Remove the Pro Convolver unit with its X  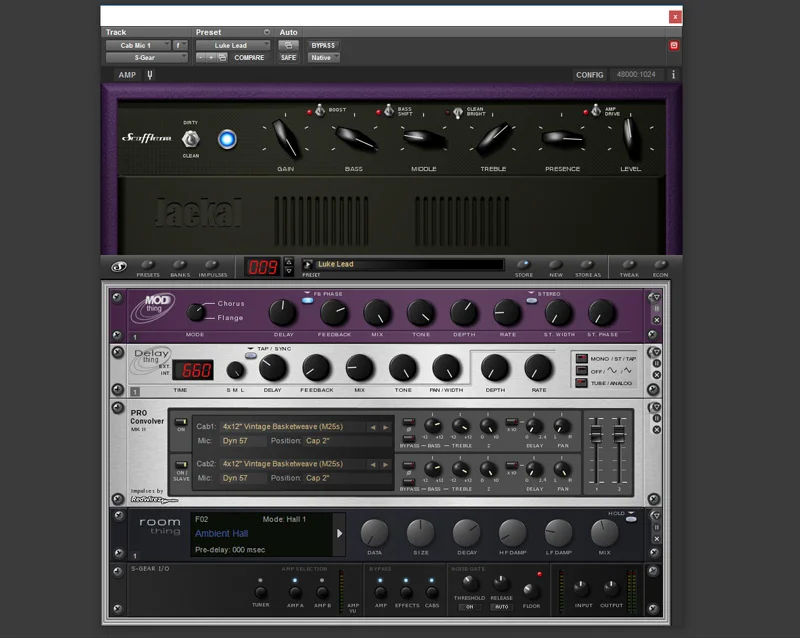pyautogui.click(x=657, y=430)
